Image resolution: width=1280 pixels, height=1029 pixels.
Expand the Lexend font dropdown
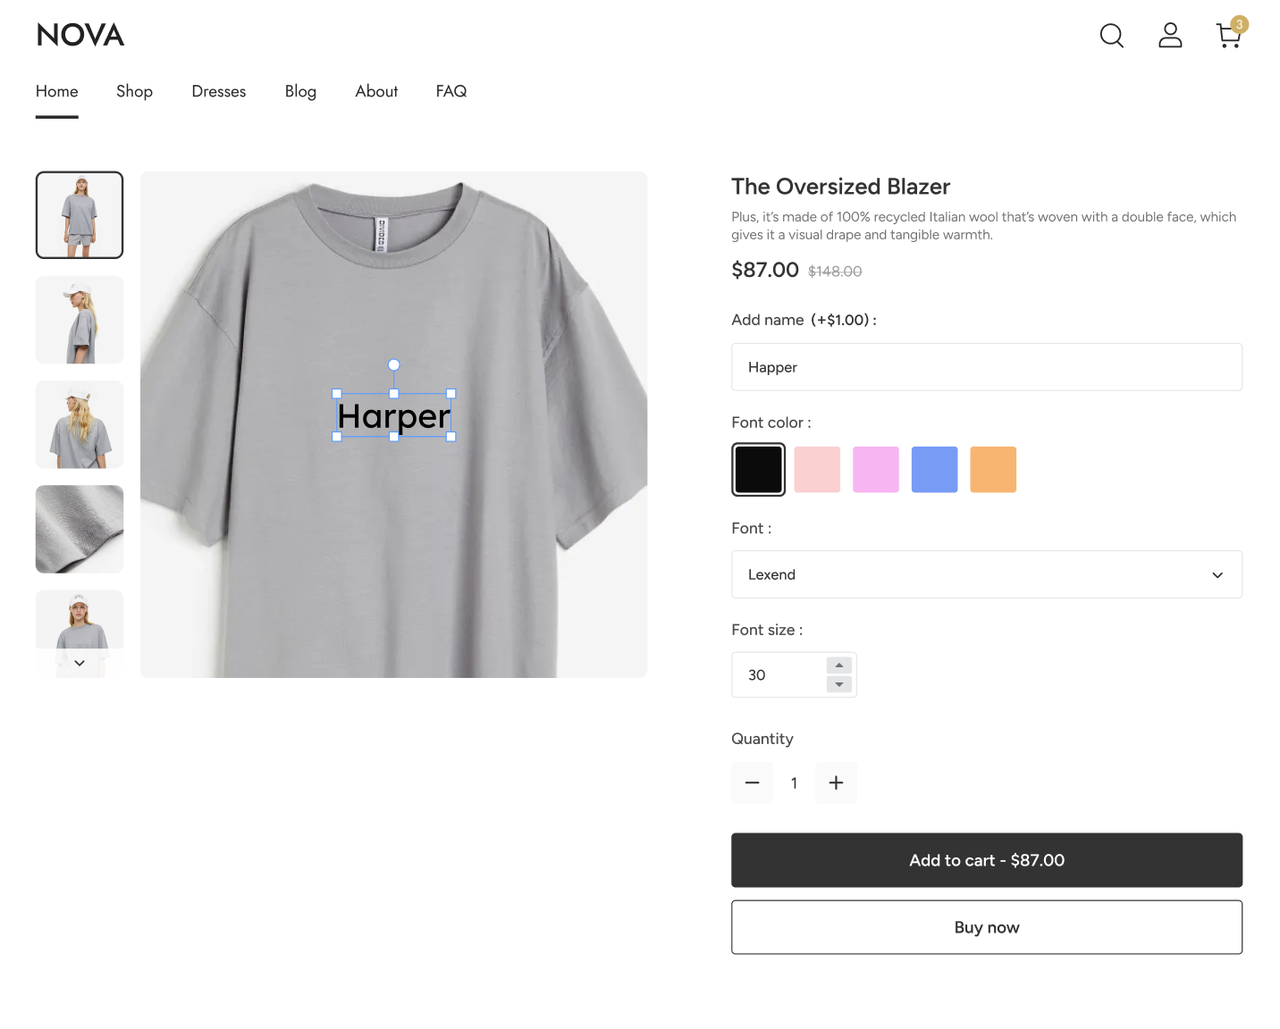pos(986,575)
